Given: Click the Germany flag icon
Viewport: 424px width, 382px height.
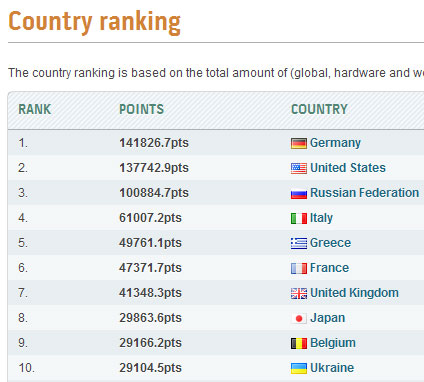Looking at the screenshot, I should pyautogui.click(x=299, y=144).
